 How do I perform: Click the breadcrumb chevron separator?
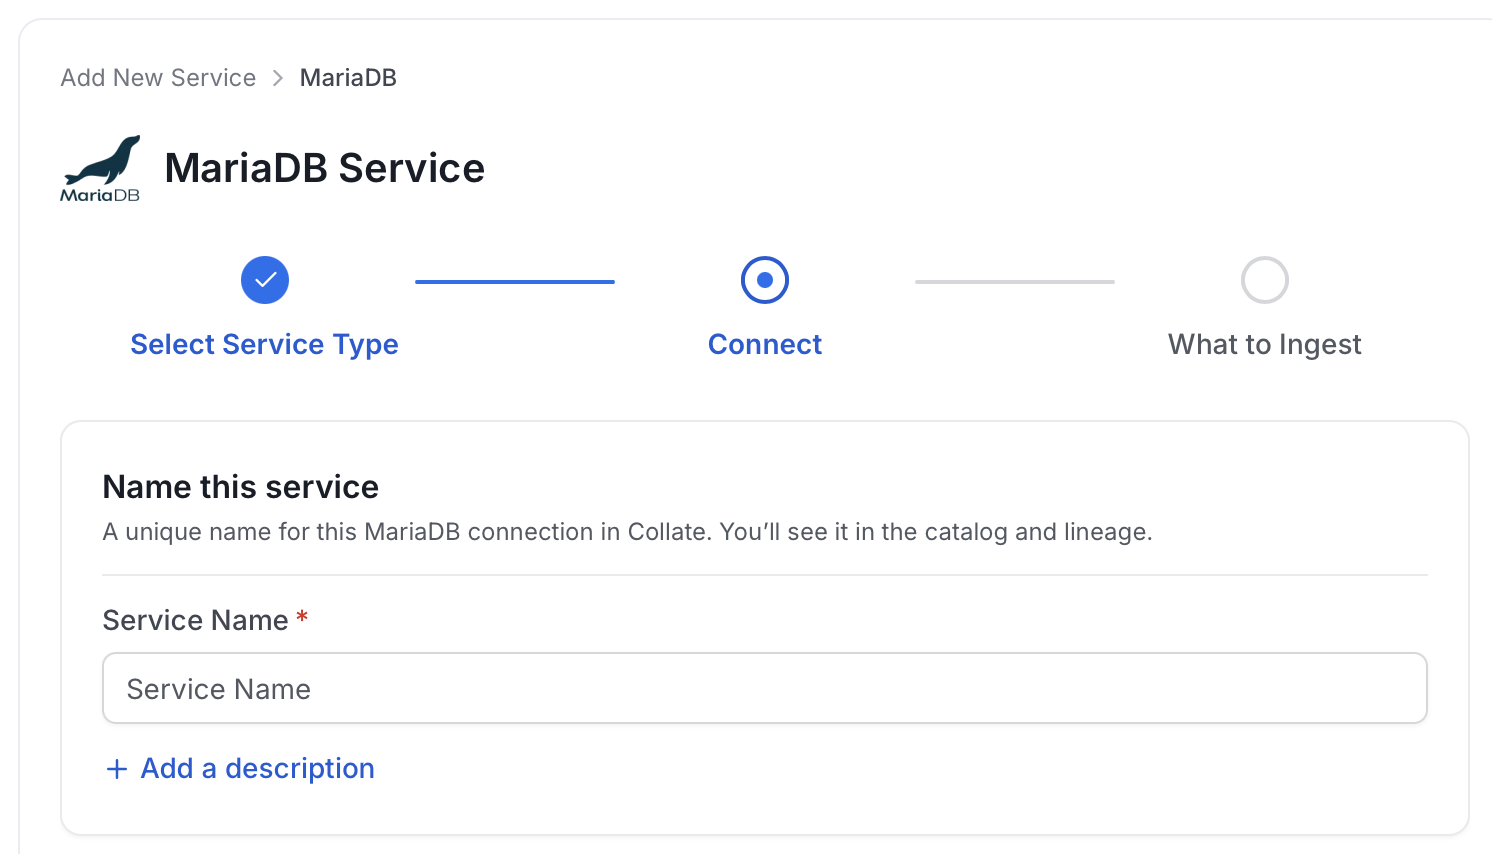(x=278, y=78)
